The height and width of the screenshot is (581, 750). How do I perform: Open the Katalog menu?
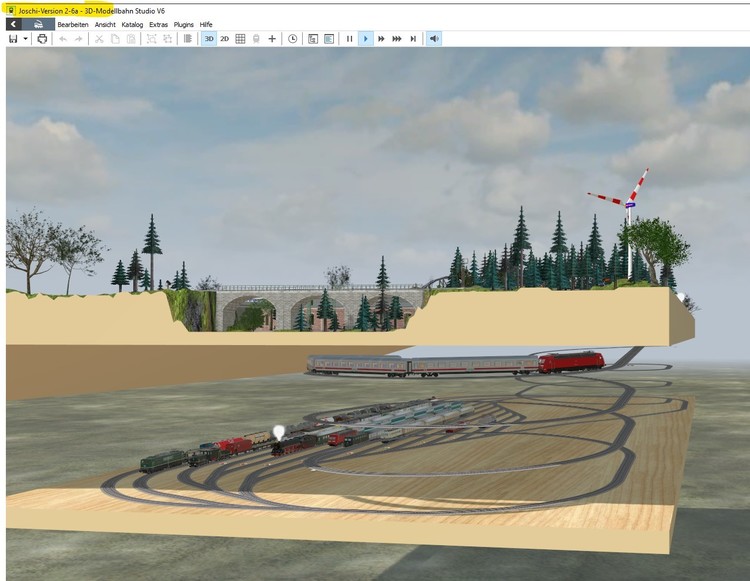132,24
